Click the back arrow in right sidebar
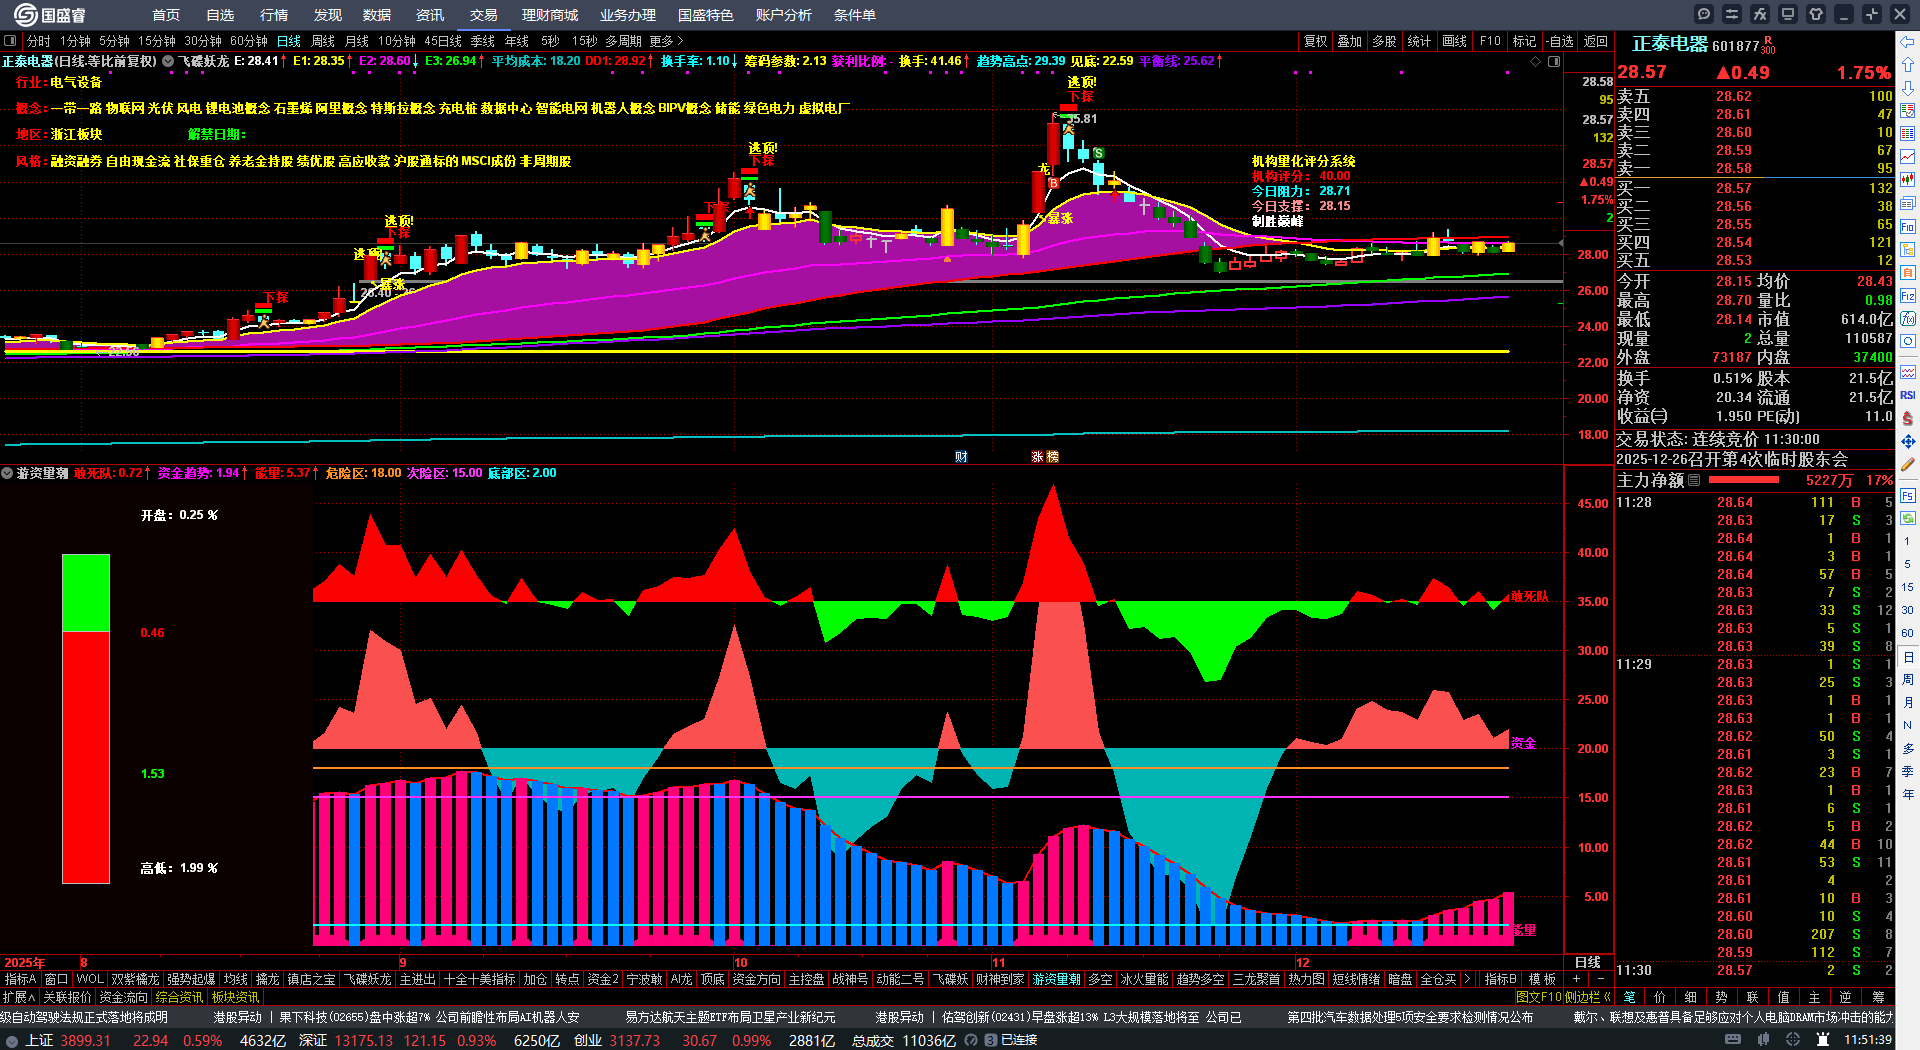Screen dimensions: 1920x1050 [1908, 42]
